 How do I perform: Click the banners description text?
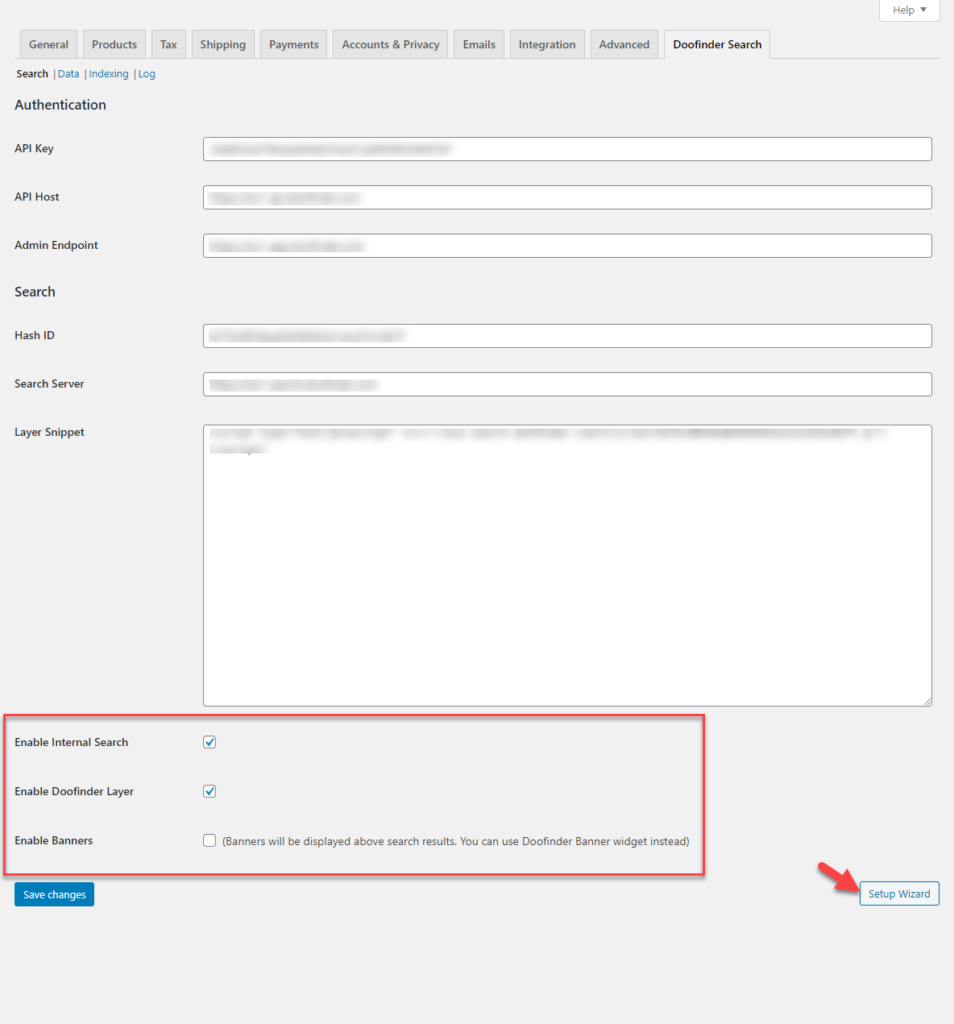456,841
